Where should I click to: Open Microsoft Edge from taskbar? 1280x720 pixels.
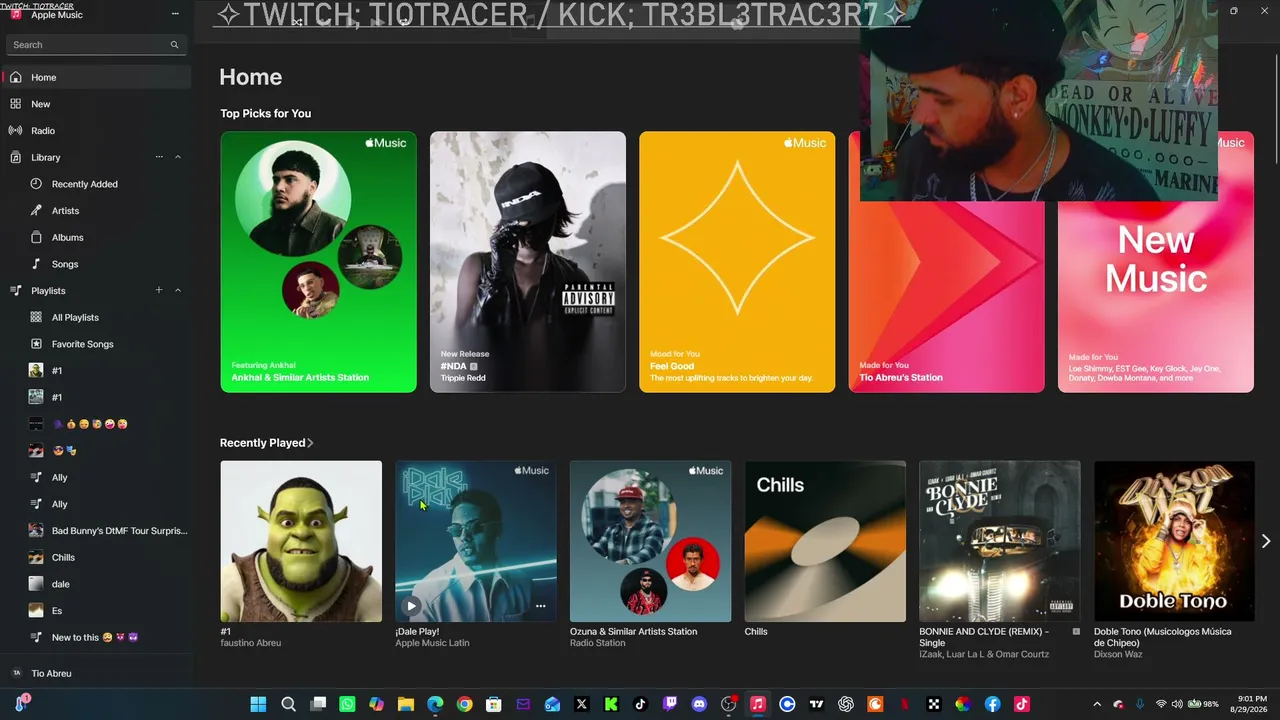pos(435,704)
